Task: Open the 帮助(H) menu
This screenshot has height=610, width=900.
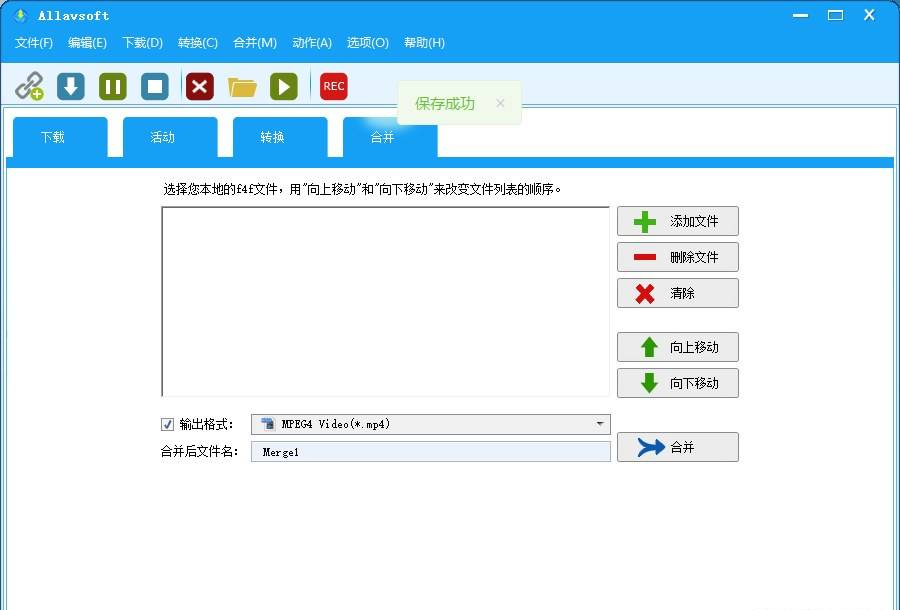Action: pos(424,42)
